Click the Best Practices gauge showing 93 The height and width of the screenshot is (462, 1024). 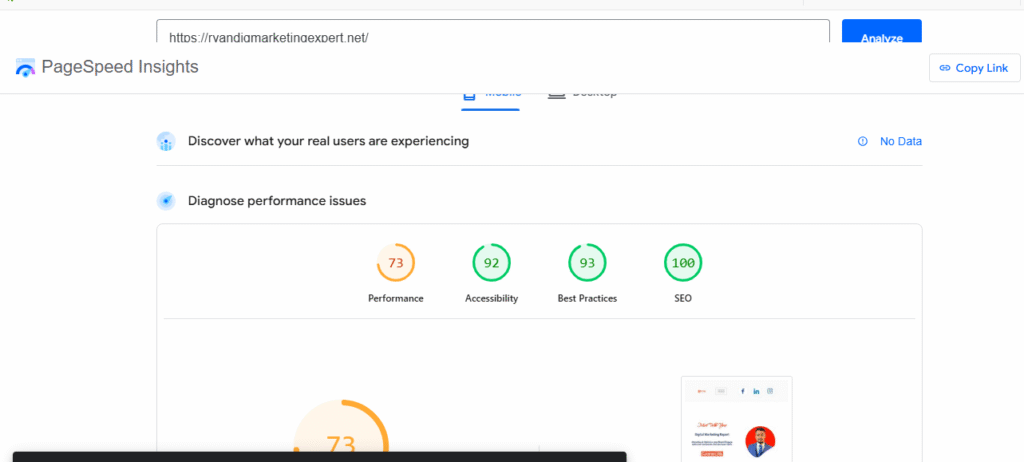tap(587, 263)
